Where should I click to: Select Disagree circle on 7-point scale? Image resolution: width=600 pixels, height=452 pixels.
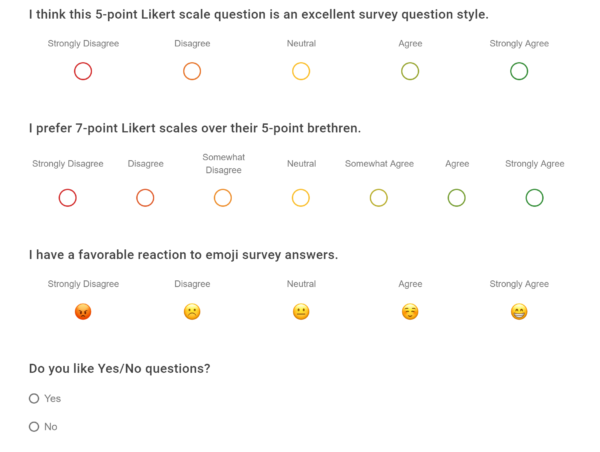(x=145, y=198)
